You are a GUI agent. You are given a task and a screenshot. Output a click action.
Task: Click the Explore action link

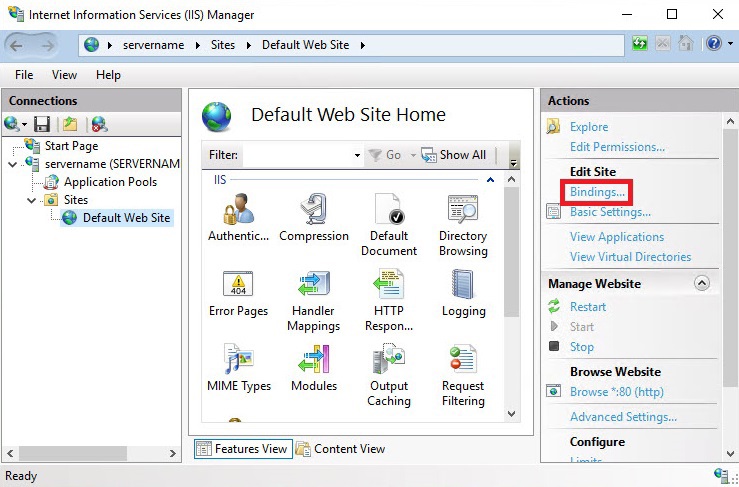pyautogui.click(x=589, y=127)
